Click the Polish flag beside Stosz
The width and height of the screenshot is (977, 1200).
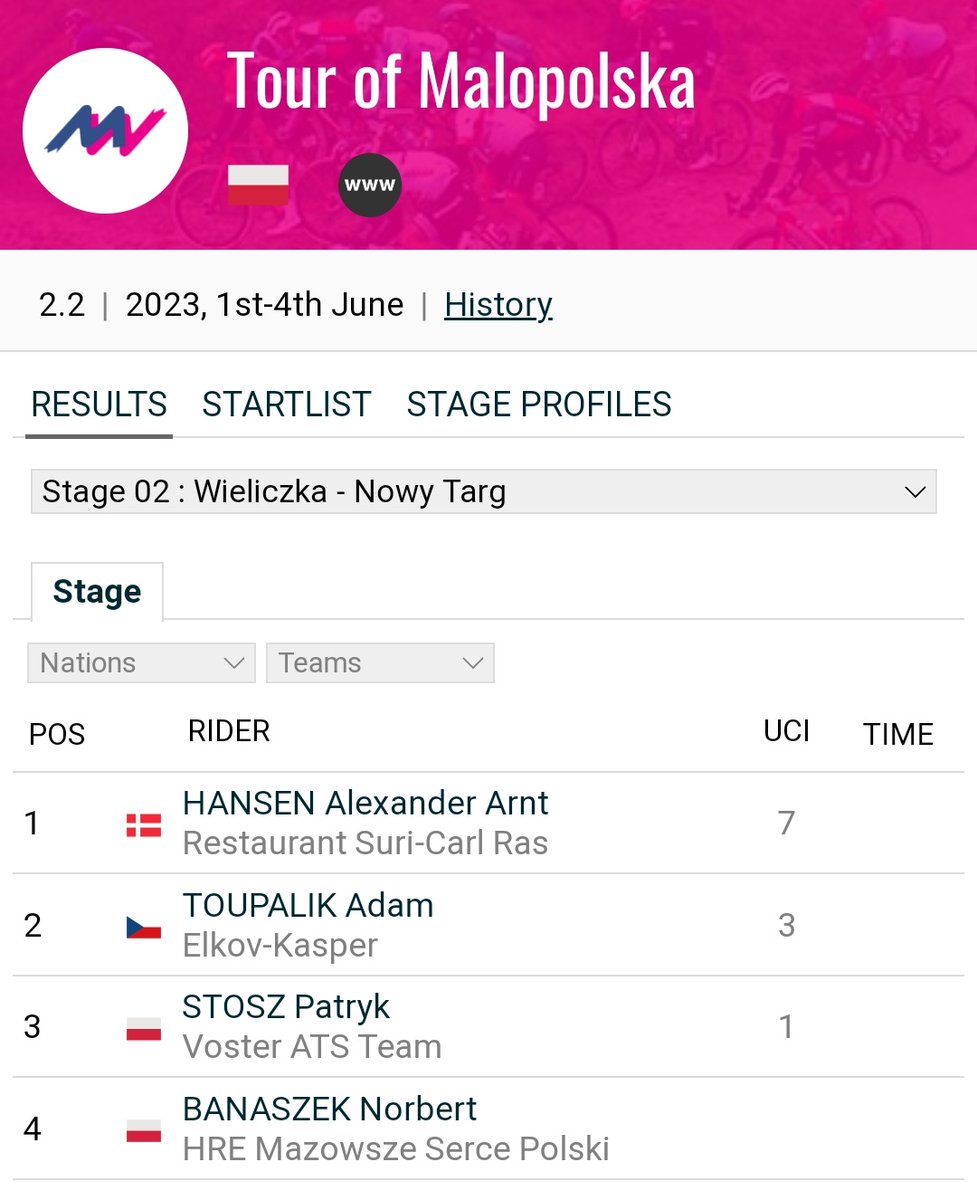(x=144, y=1029)
